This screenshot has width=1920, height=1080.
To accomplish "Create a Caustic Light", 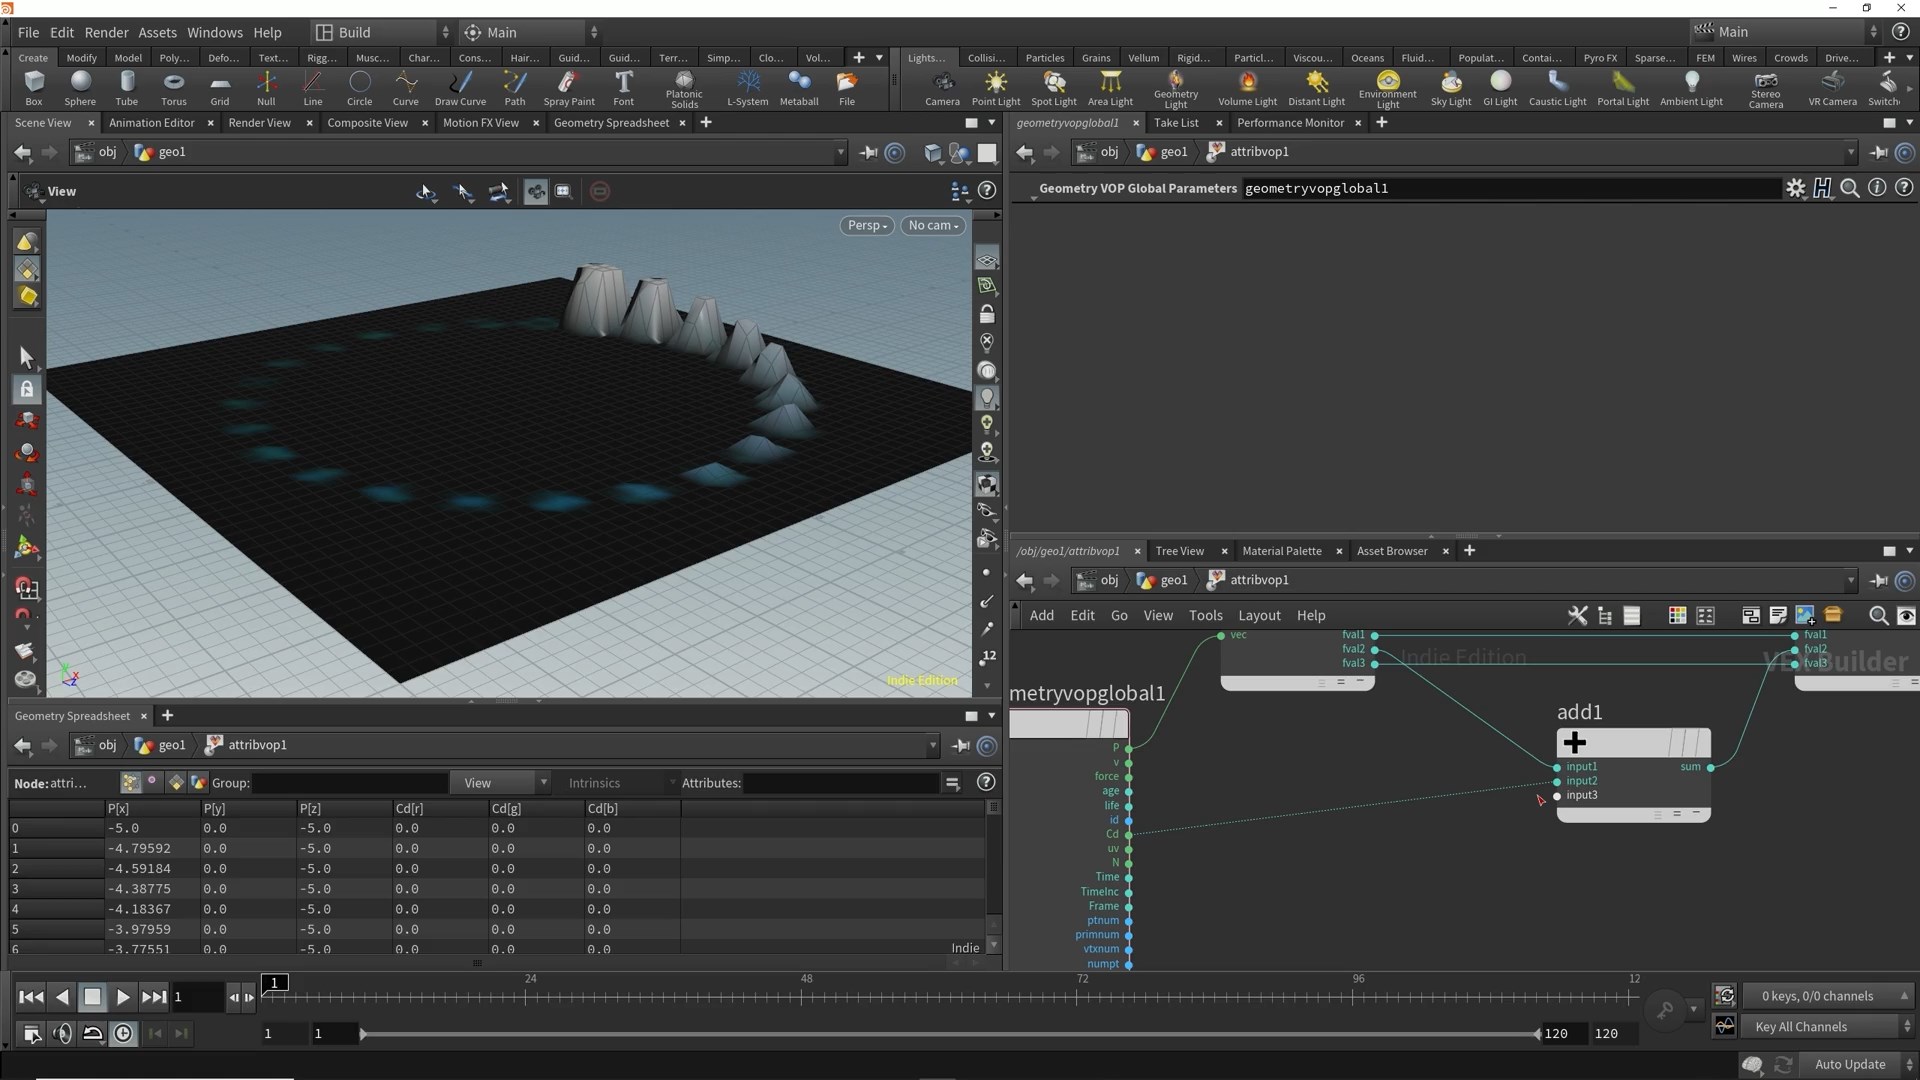I will (1557, 88).
